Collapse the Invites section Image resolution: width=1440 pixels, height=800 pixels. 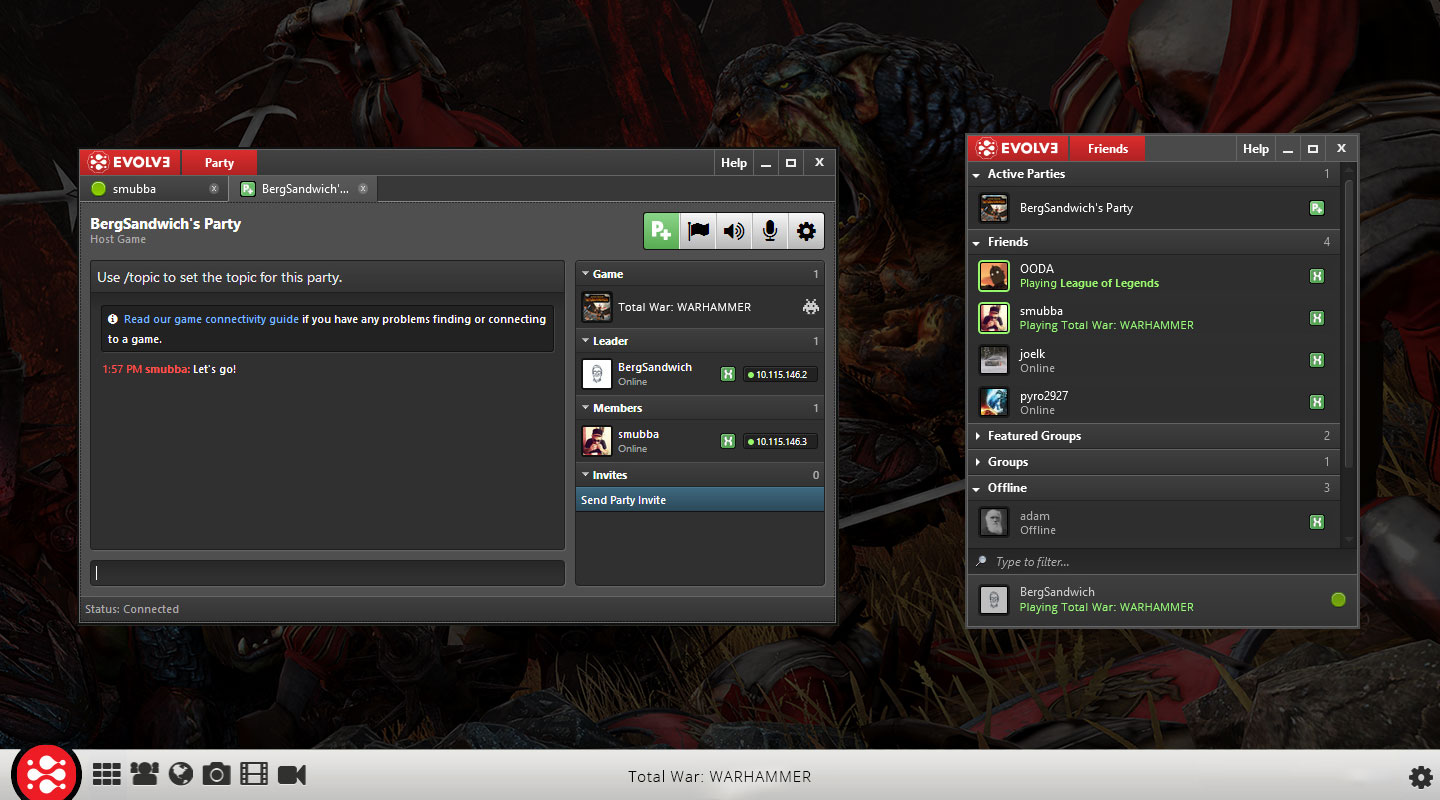tap(700, 475)
